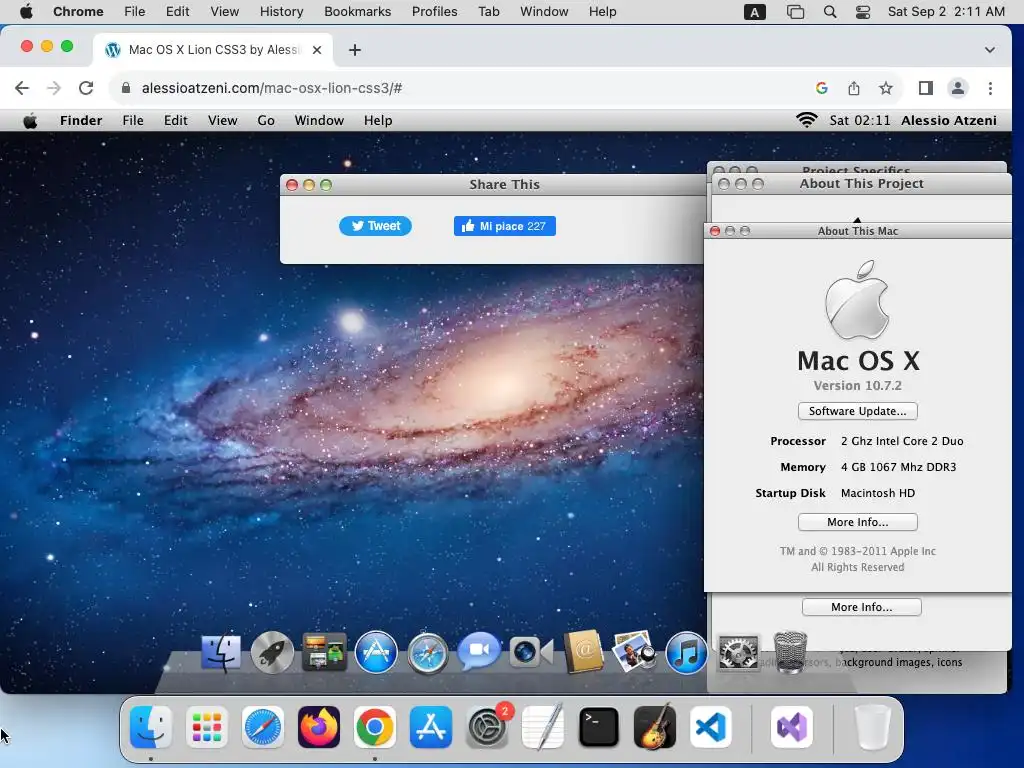
Task: Click More Info... in About This Mac
Action: click(x=857, y=522)
